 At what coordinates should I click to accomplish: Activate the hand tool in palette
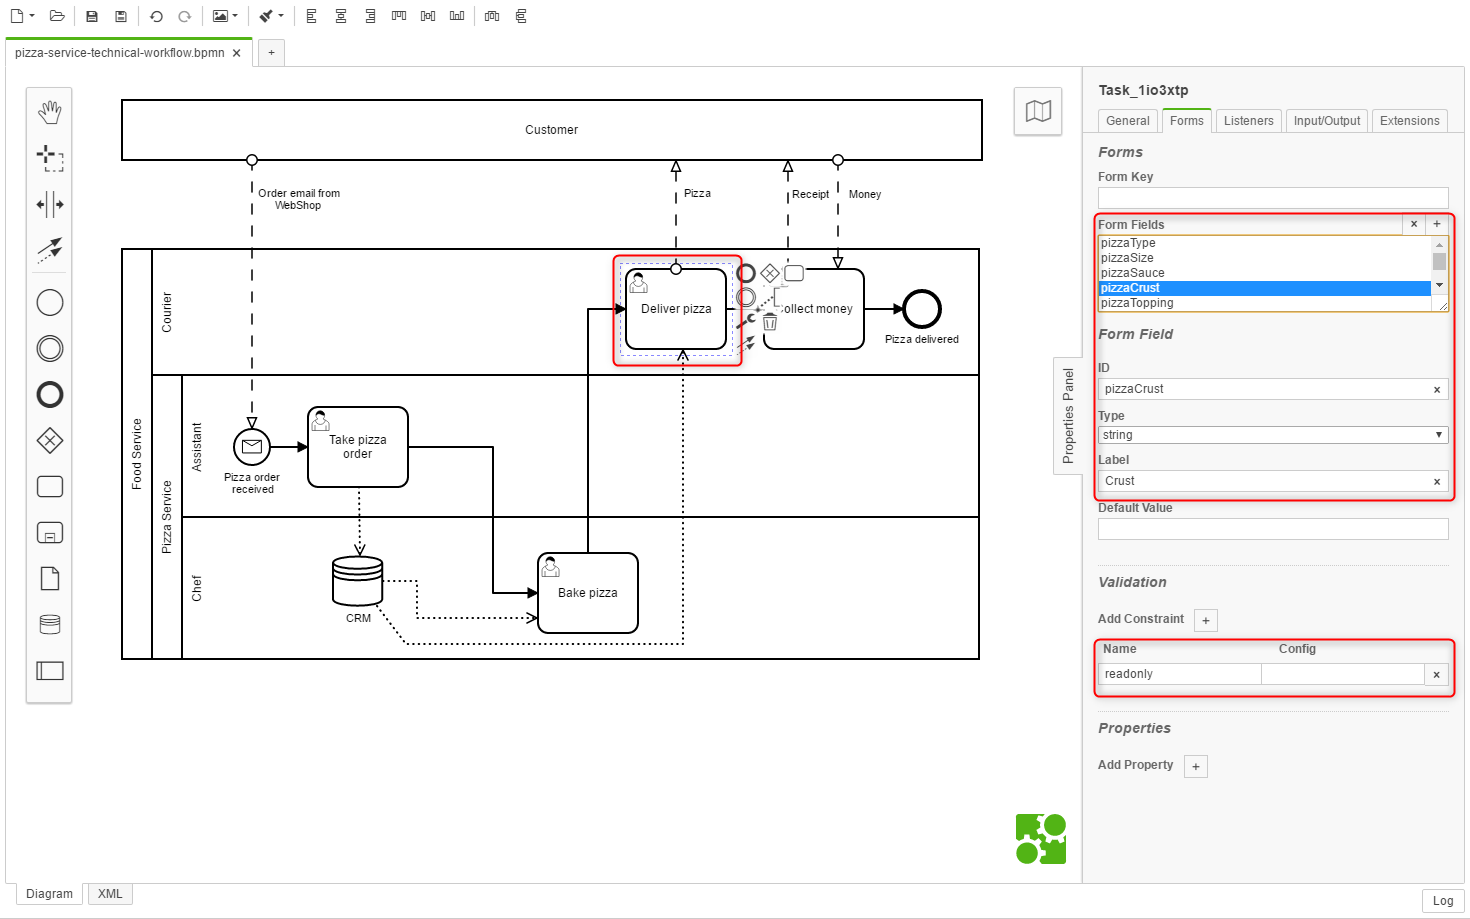click(x=50, y=112)
